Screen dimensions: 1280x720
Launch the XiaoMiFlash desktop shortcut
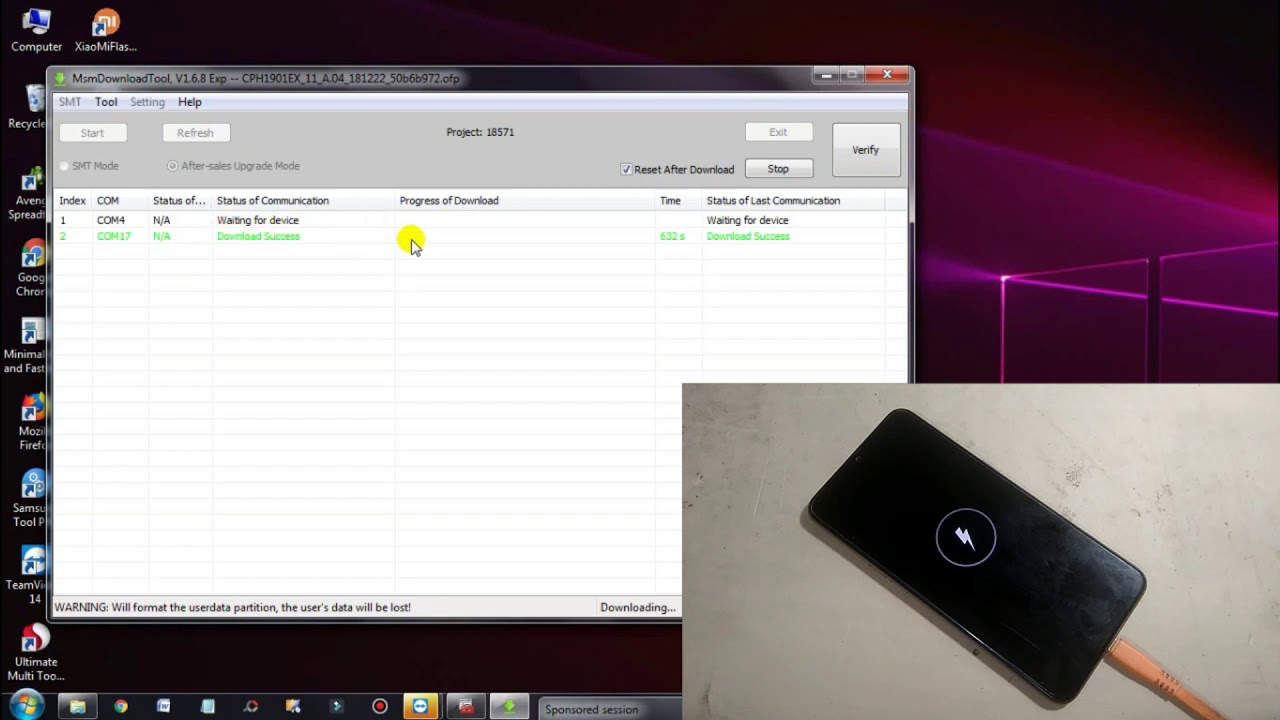[105, 30]
